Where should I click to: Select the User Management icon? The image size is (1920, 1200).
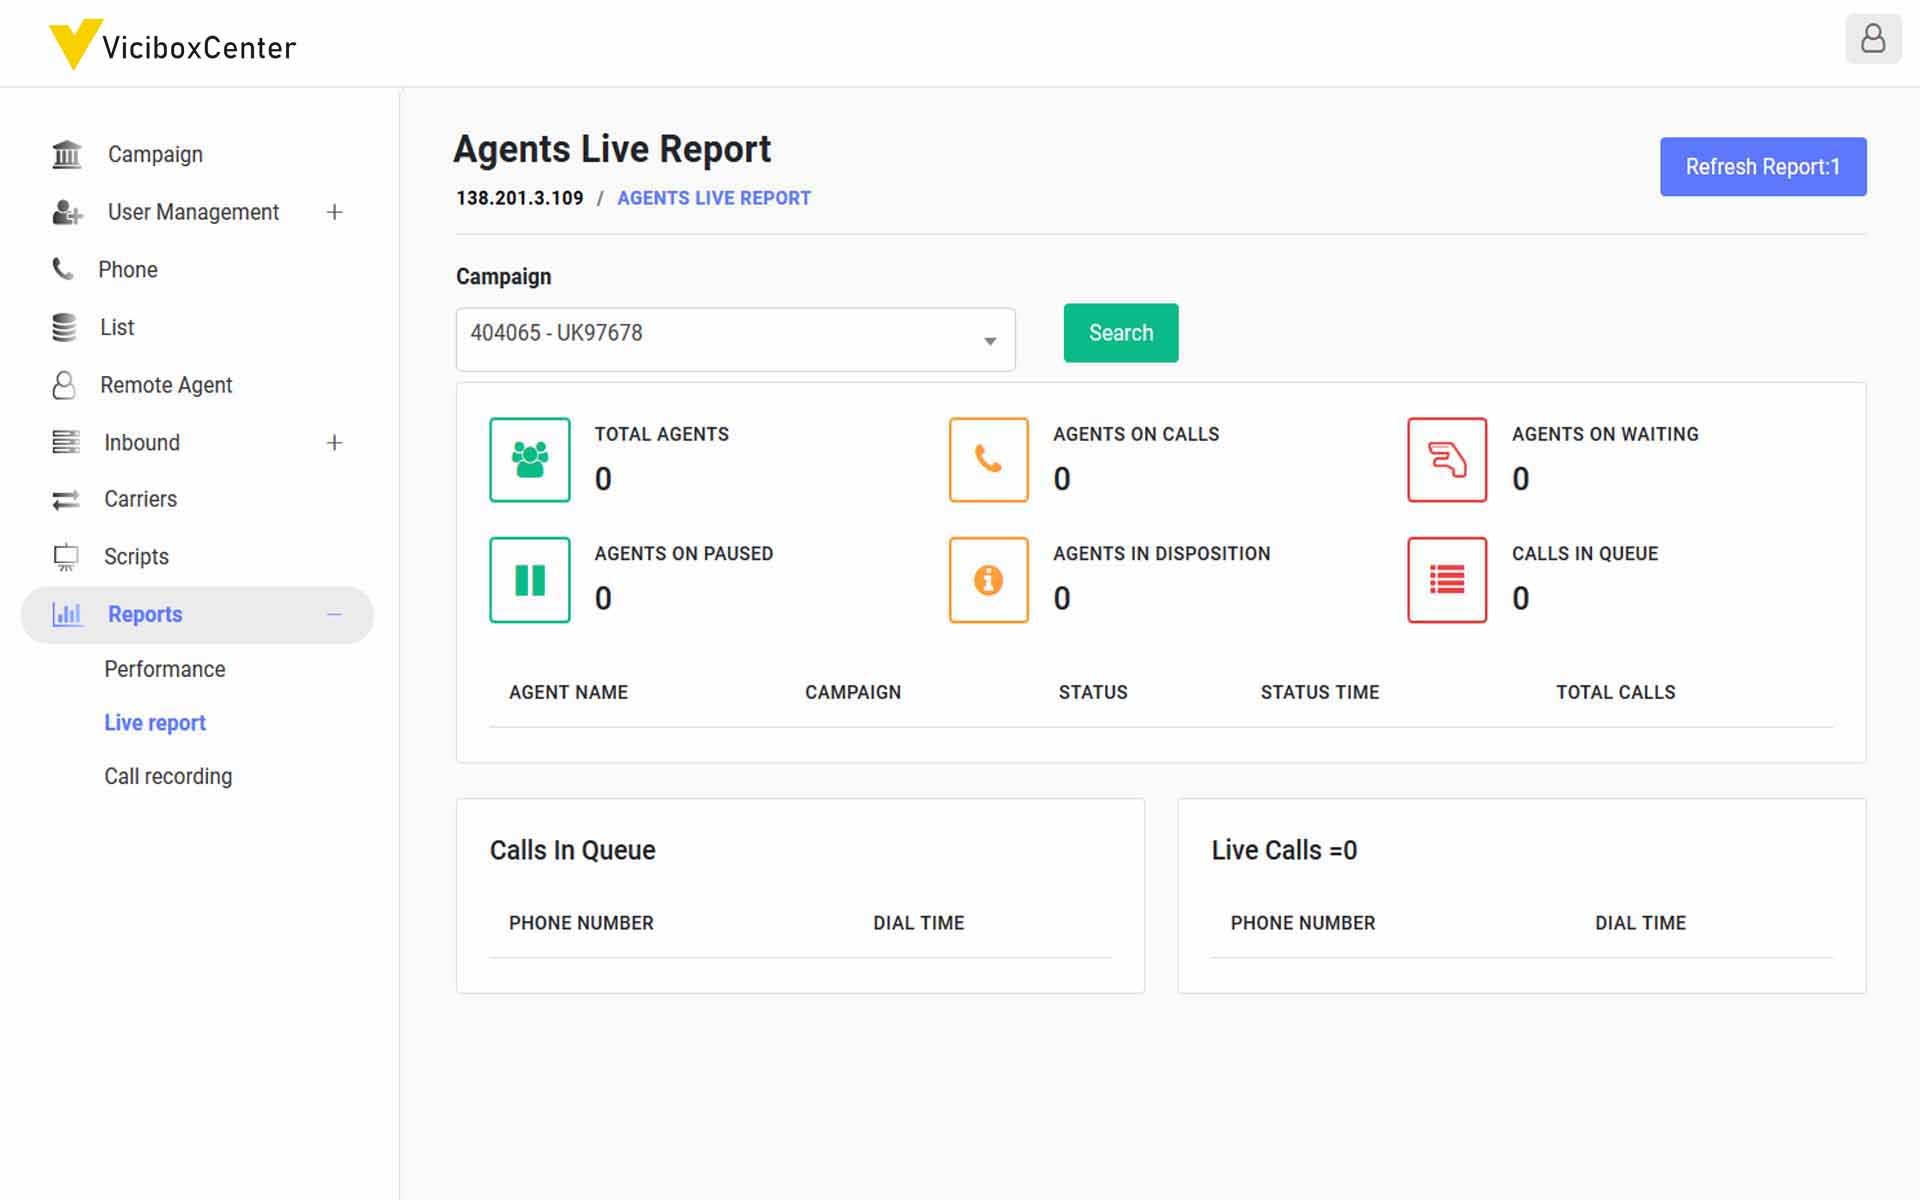[66, 212]
